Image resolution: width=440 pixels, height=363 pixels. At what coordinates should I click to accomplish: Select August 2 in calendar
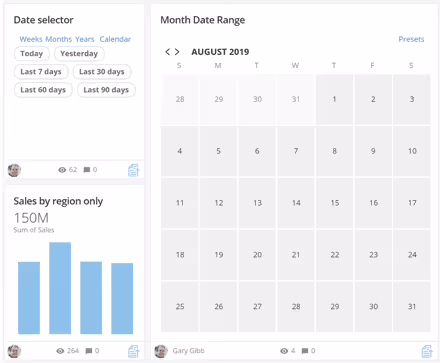tap(373, 99)
